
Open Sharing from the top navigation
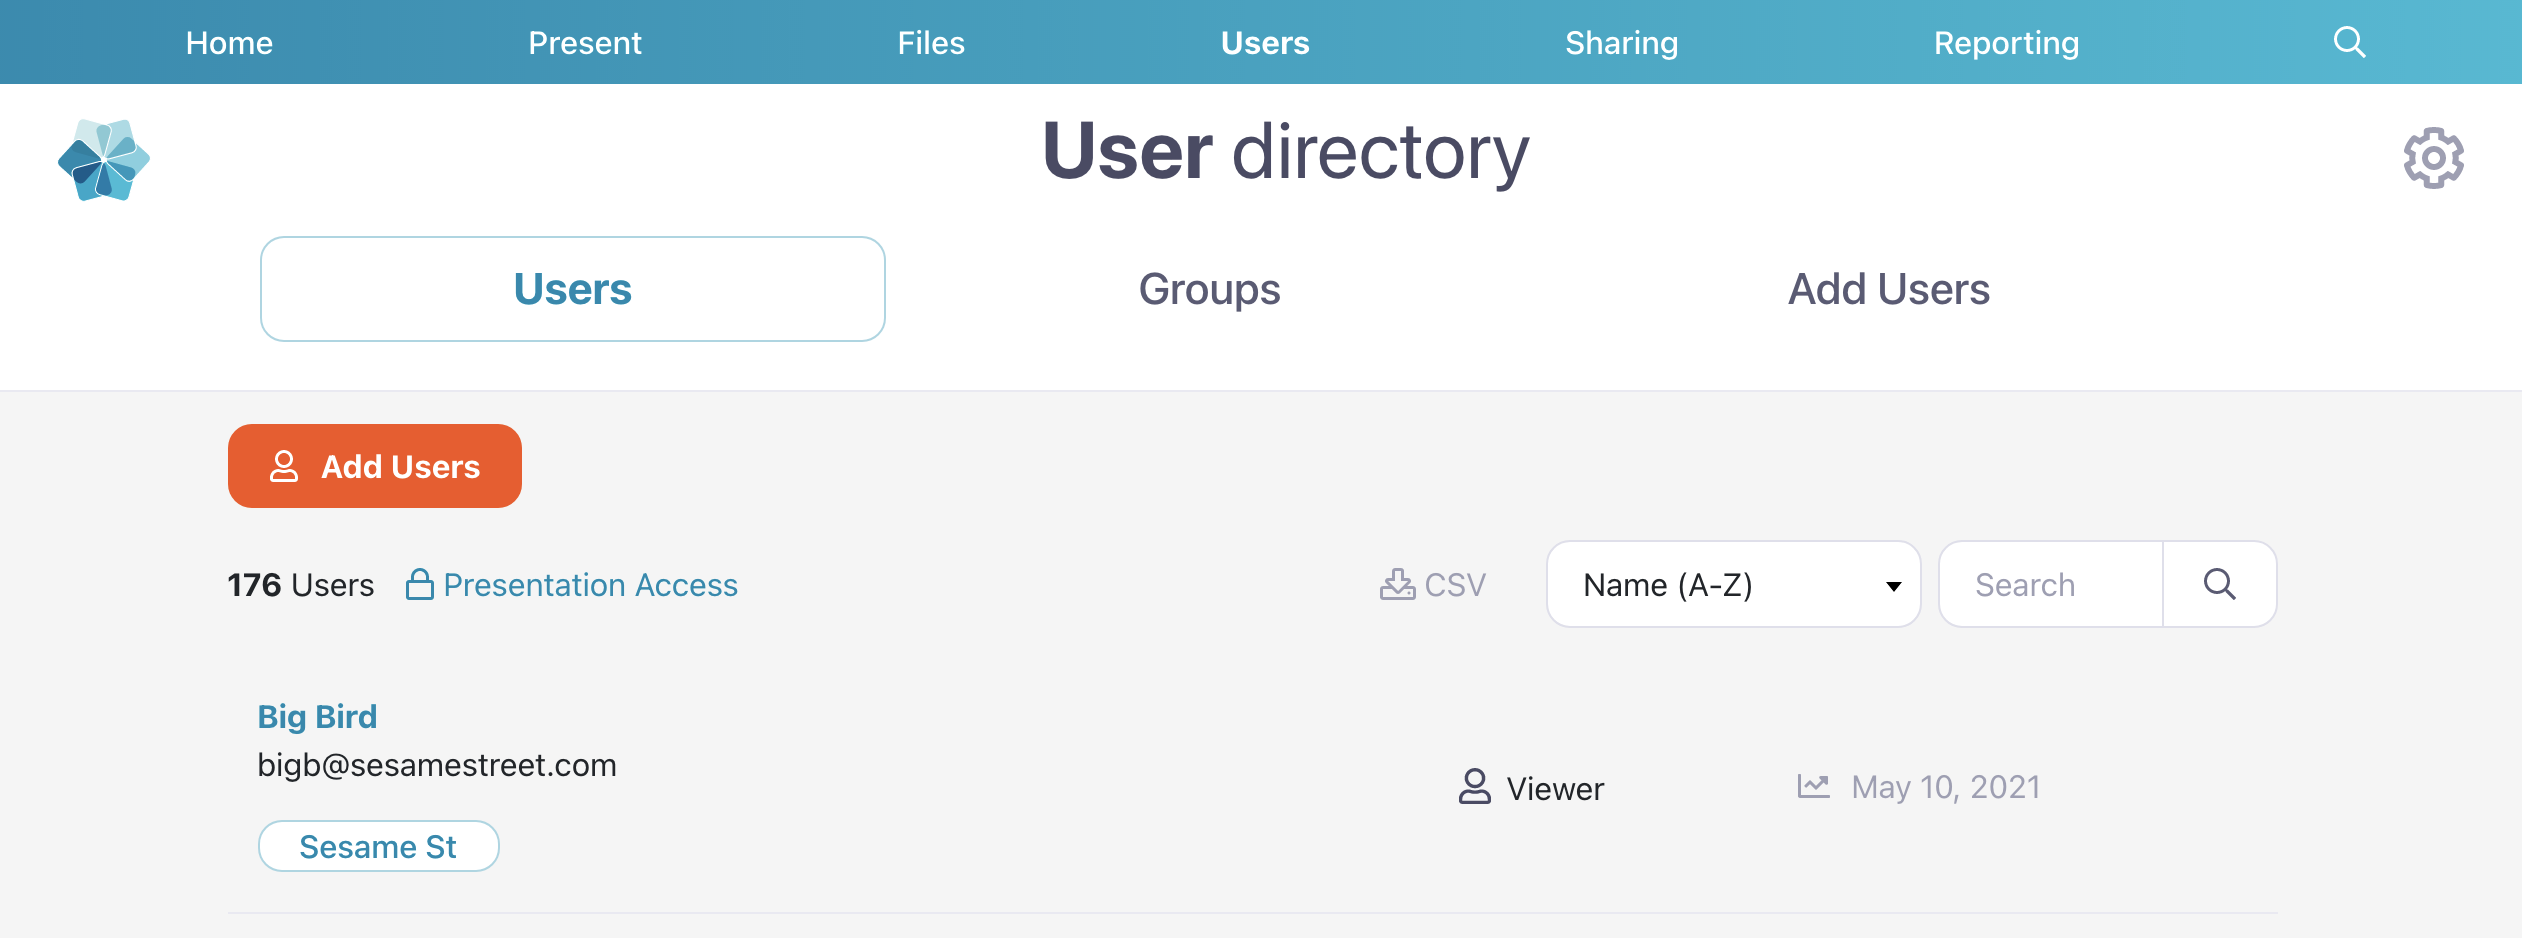click(x=1621, y=42)
